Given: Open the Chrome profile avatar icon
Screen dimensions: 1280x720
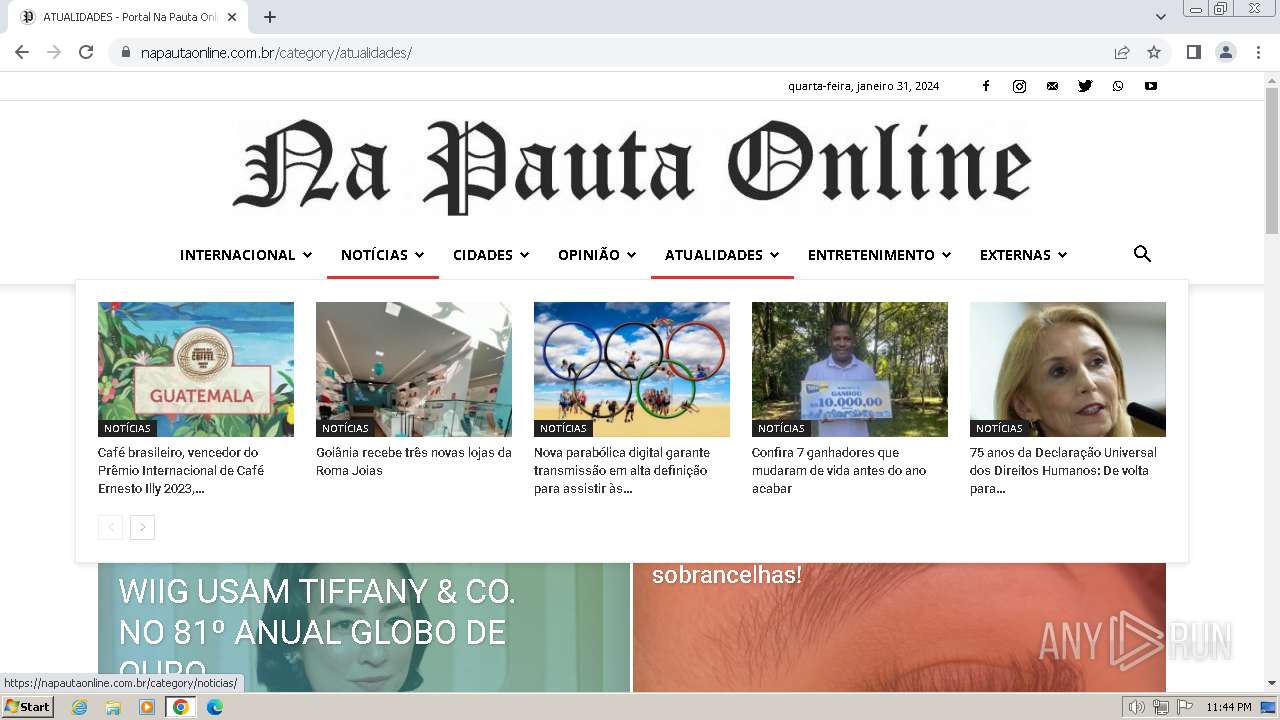Looking at the screenshot, I should point(1225,52).
